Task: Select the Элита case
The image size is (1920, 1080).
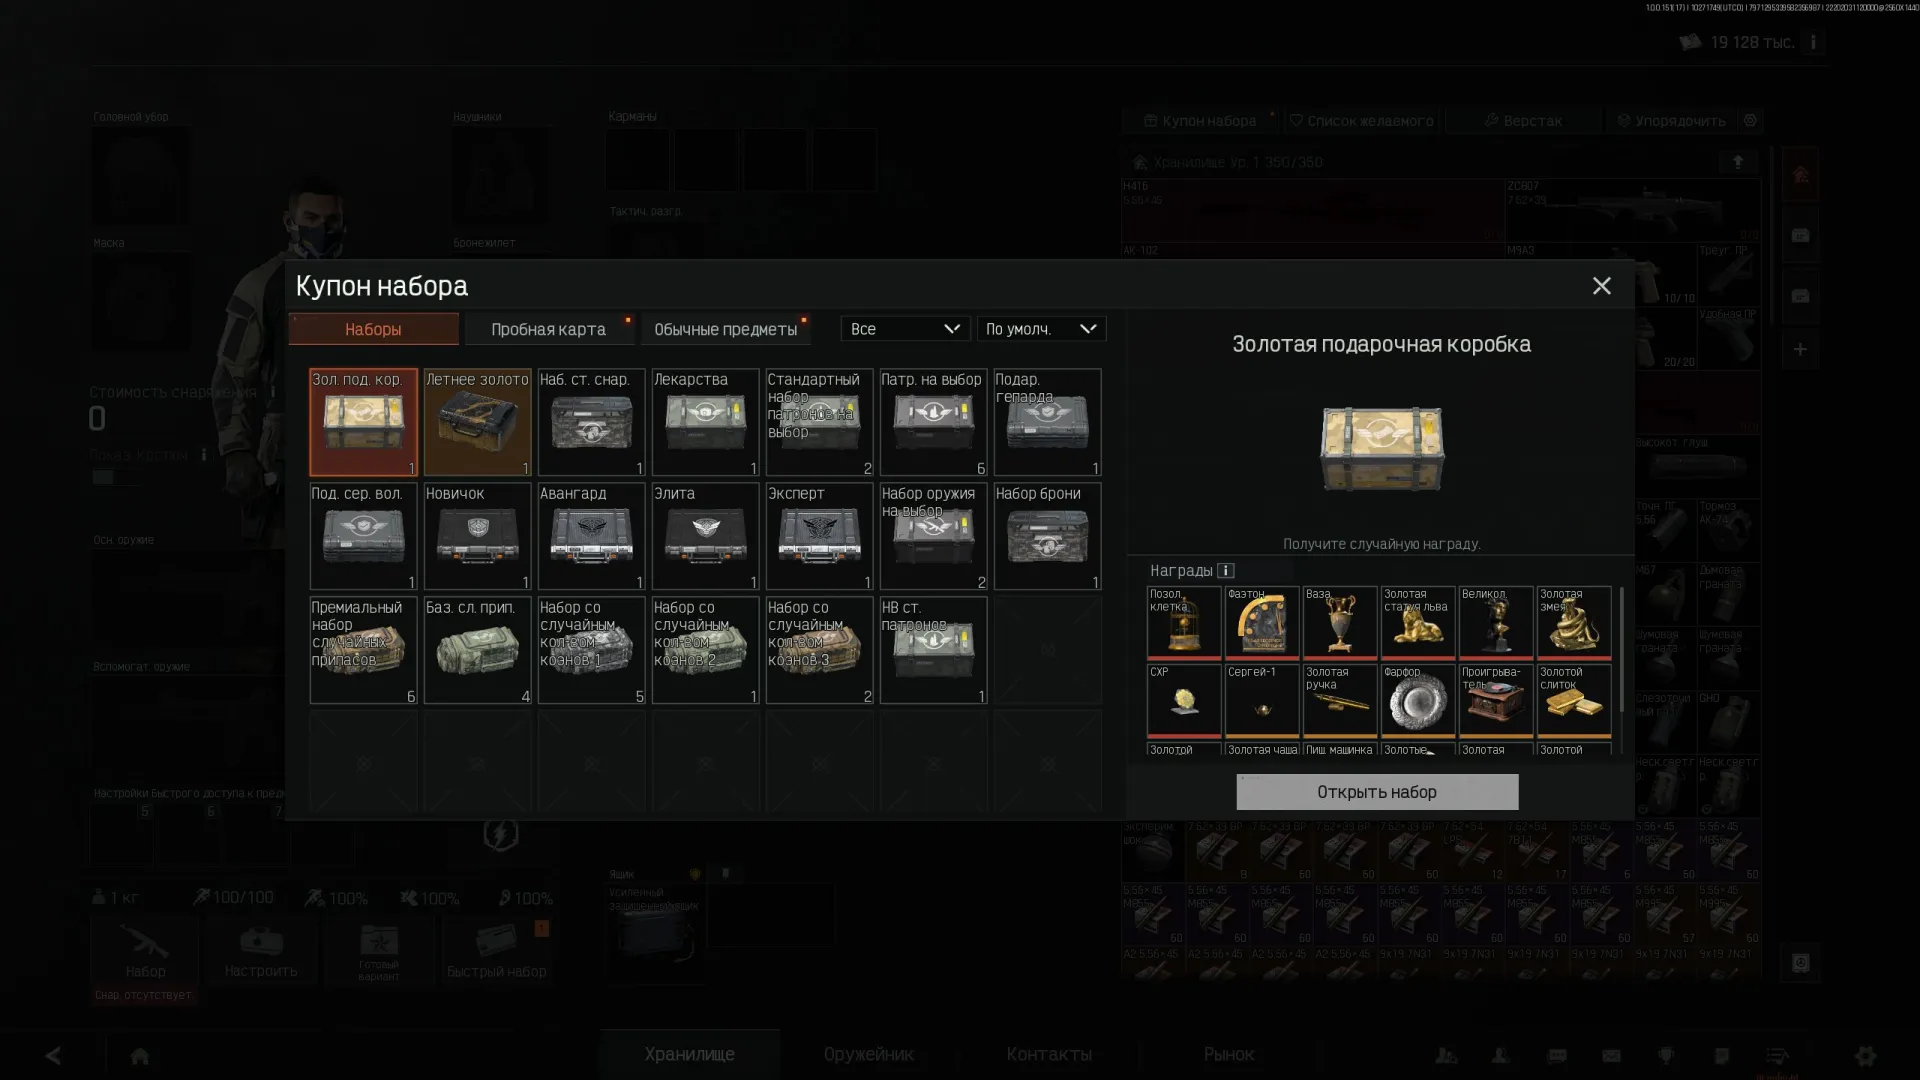Action: point(705,536)
